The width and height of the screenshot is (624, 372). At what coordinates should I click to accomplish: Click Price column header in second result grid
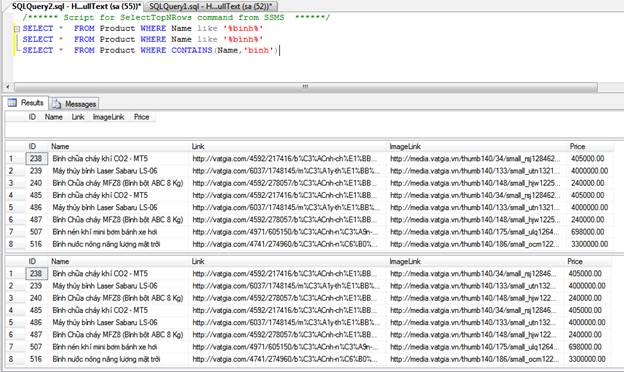(x=577, y=146)
